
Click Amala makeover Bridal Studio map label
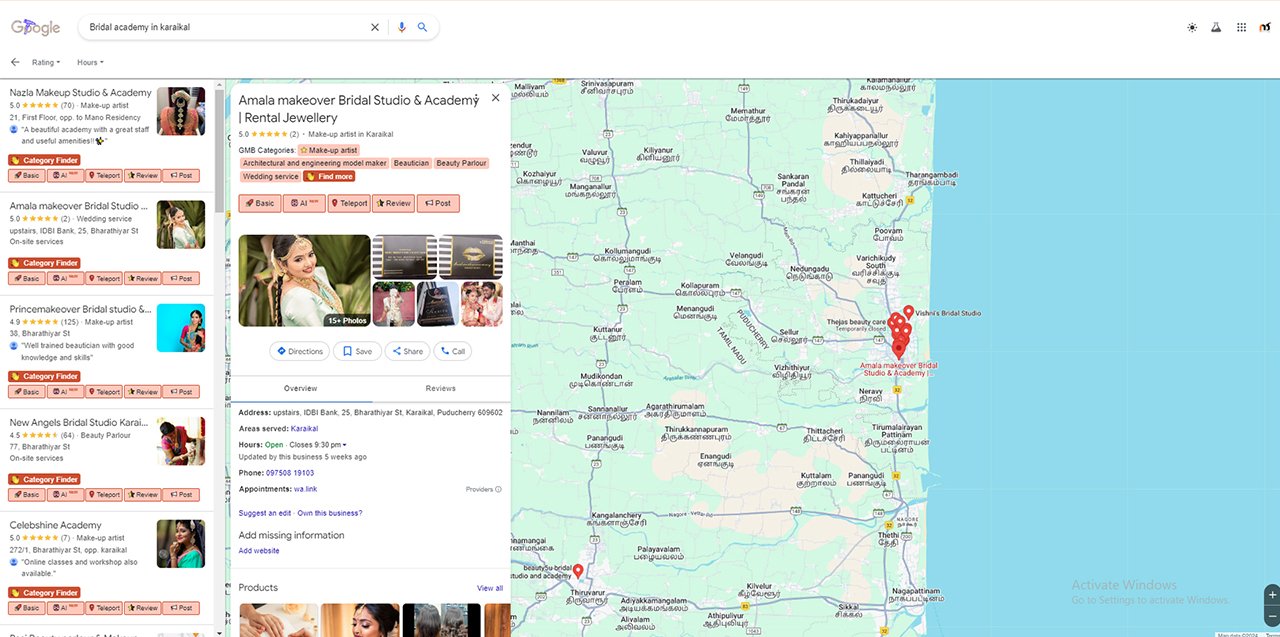coord(899,369)
